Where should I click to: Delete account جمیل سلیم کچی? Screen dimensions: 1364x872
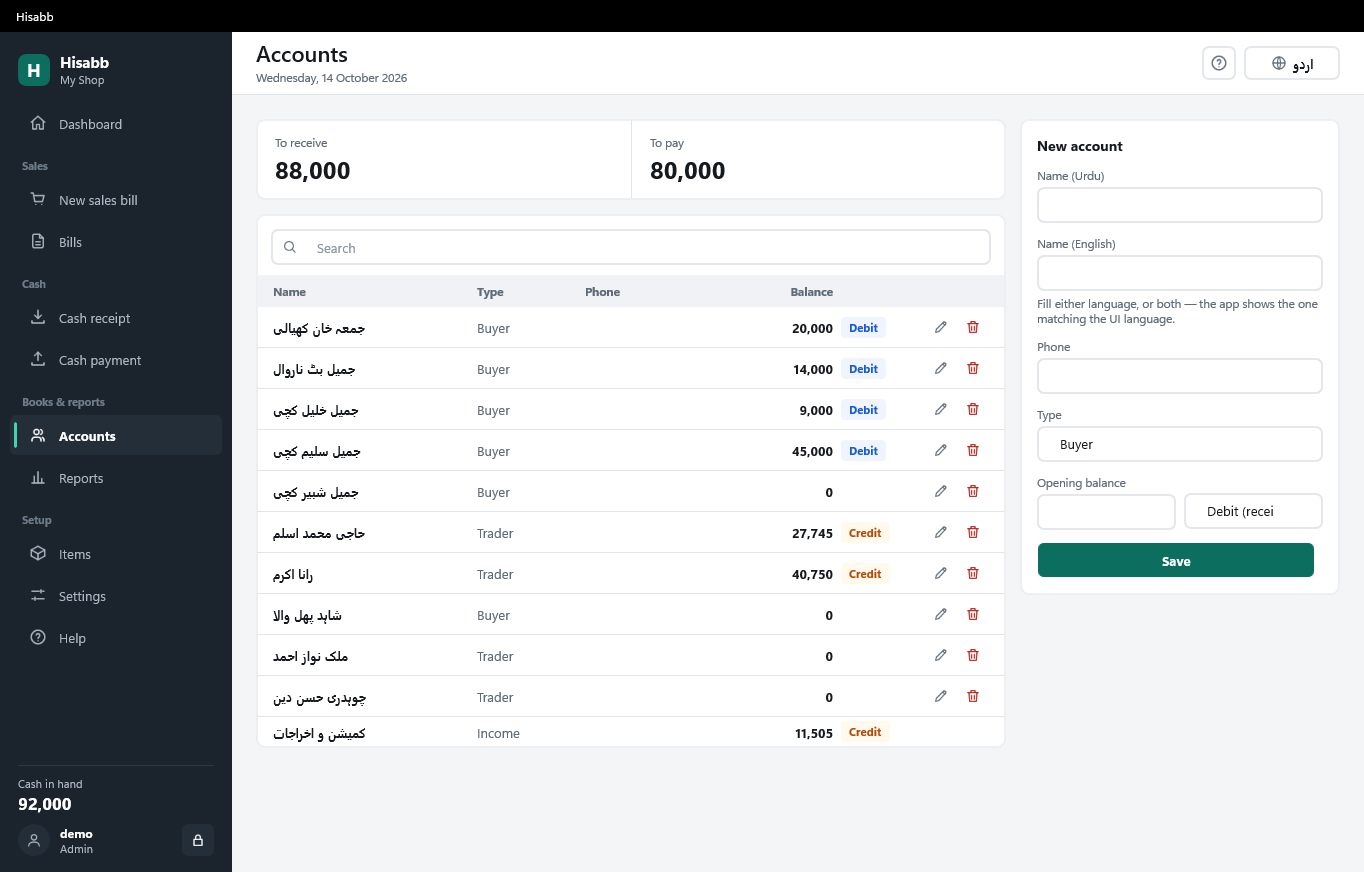point(973,450)
